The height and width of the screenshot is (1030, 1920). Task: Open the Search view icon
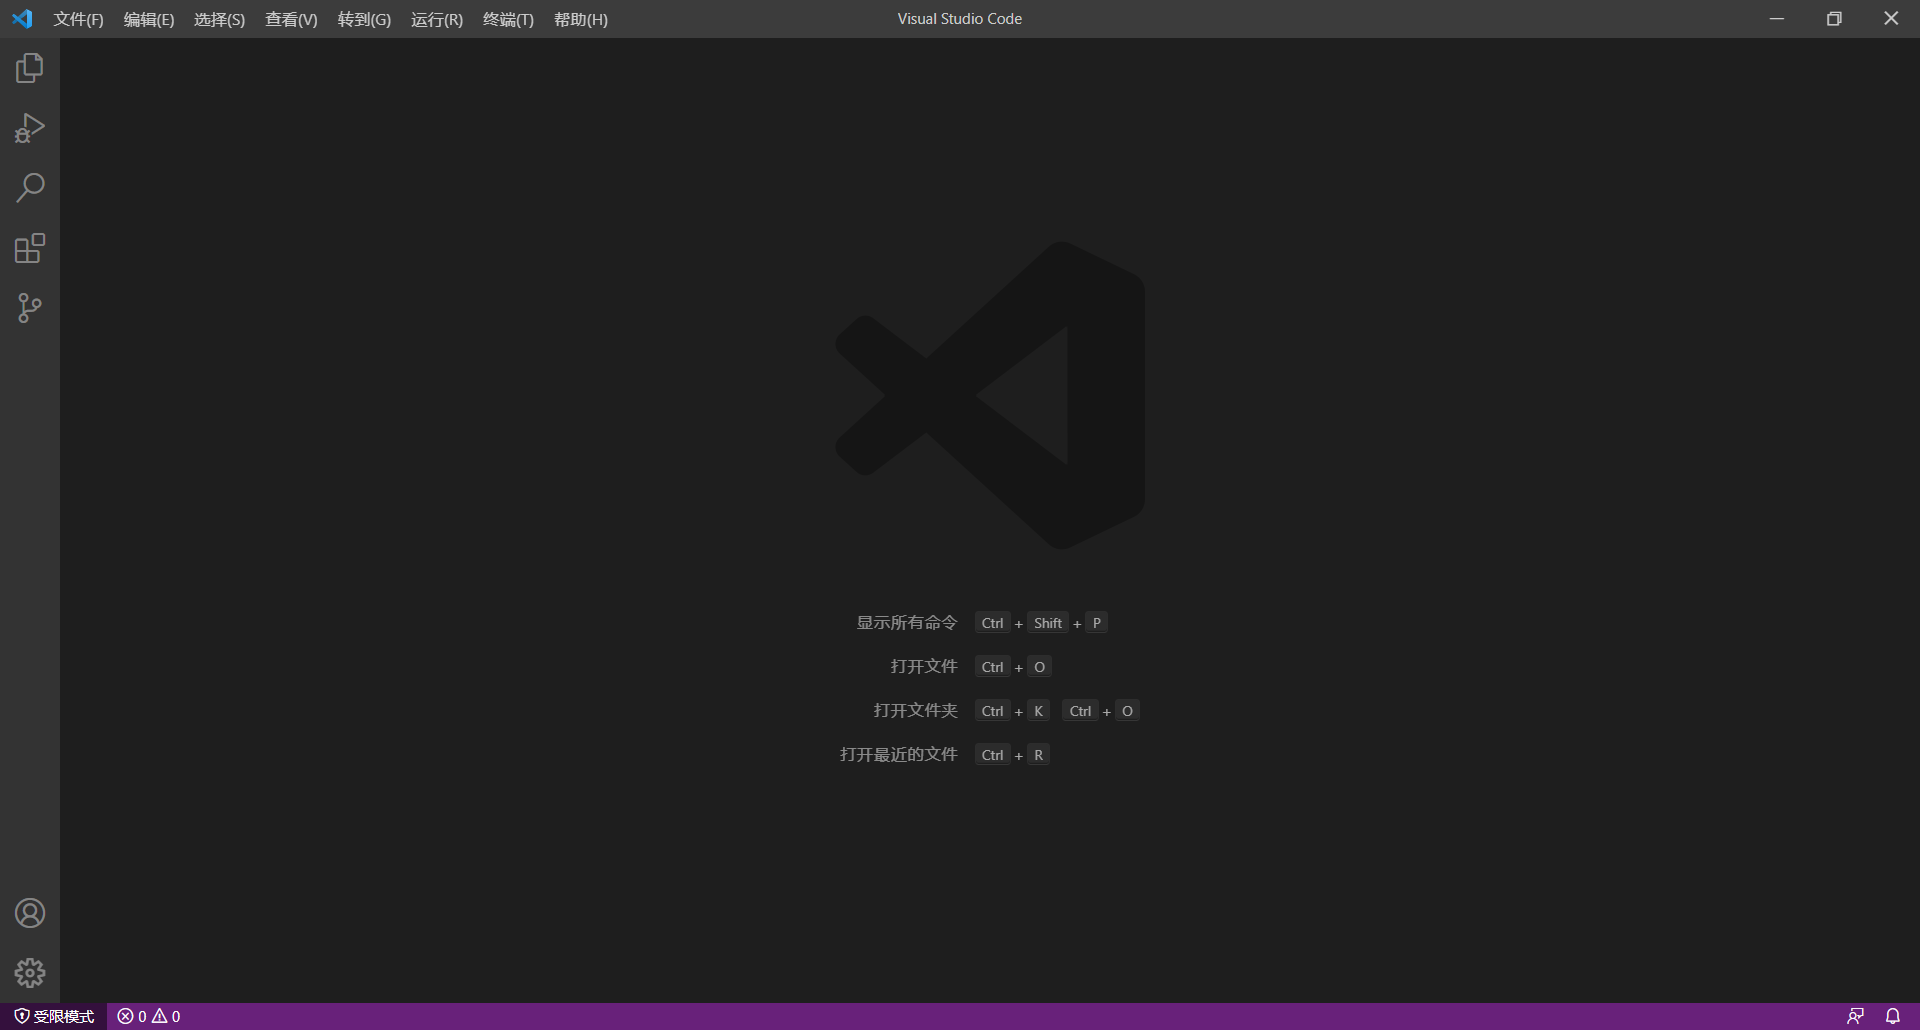pyautogui.click(x=30, y=188)
